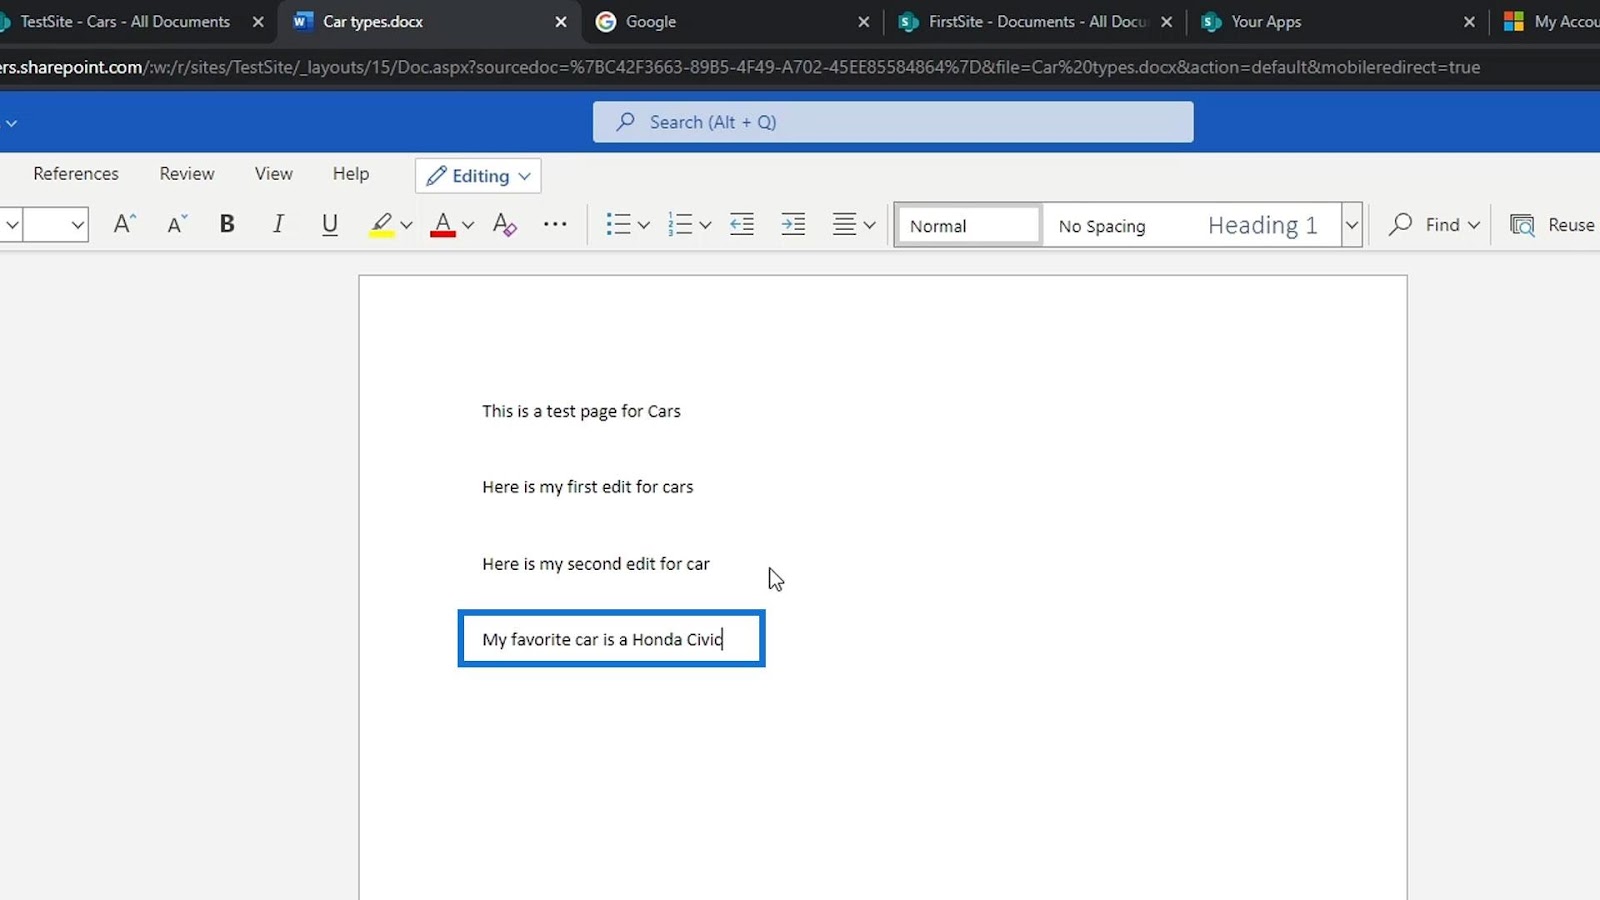Apply the yellow text highlight color
The image size is (1600, 900).
point(381,225)
